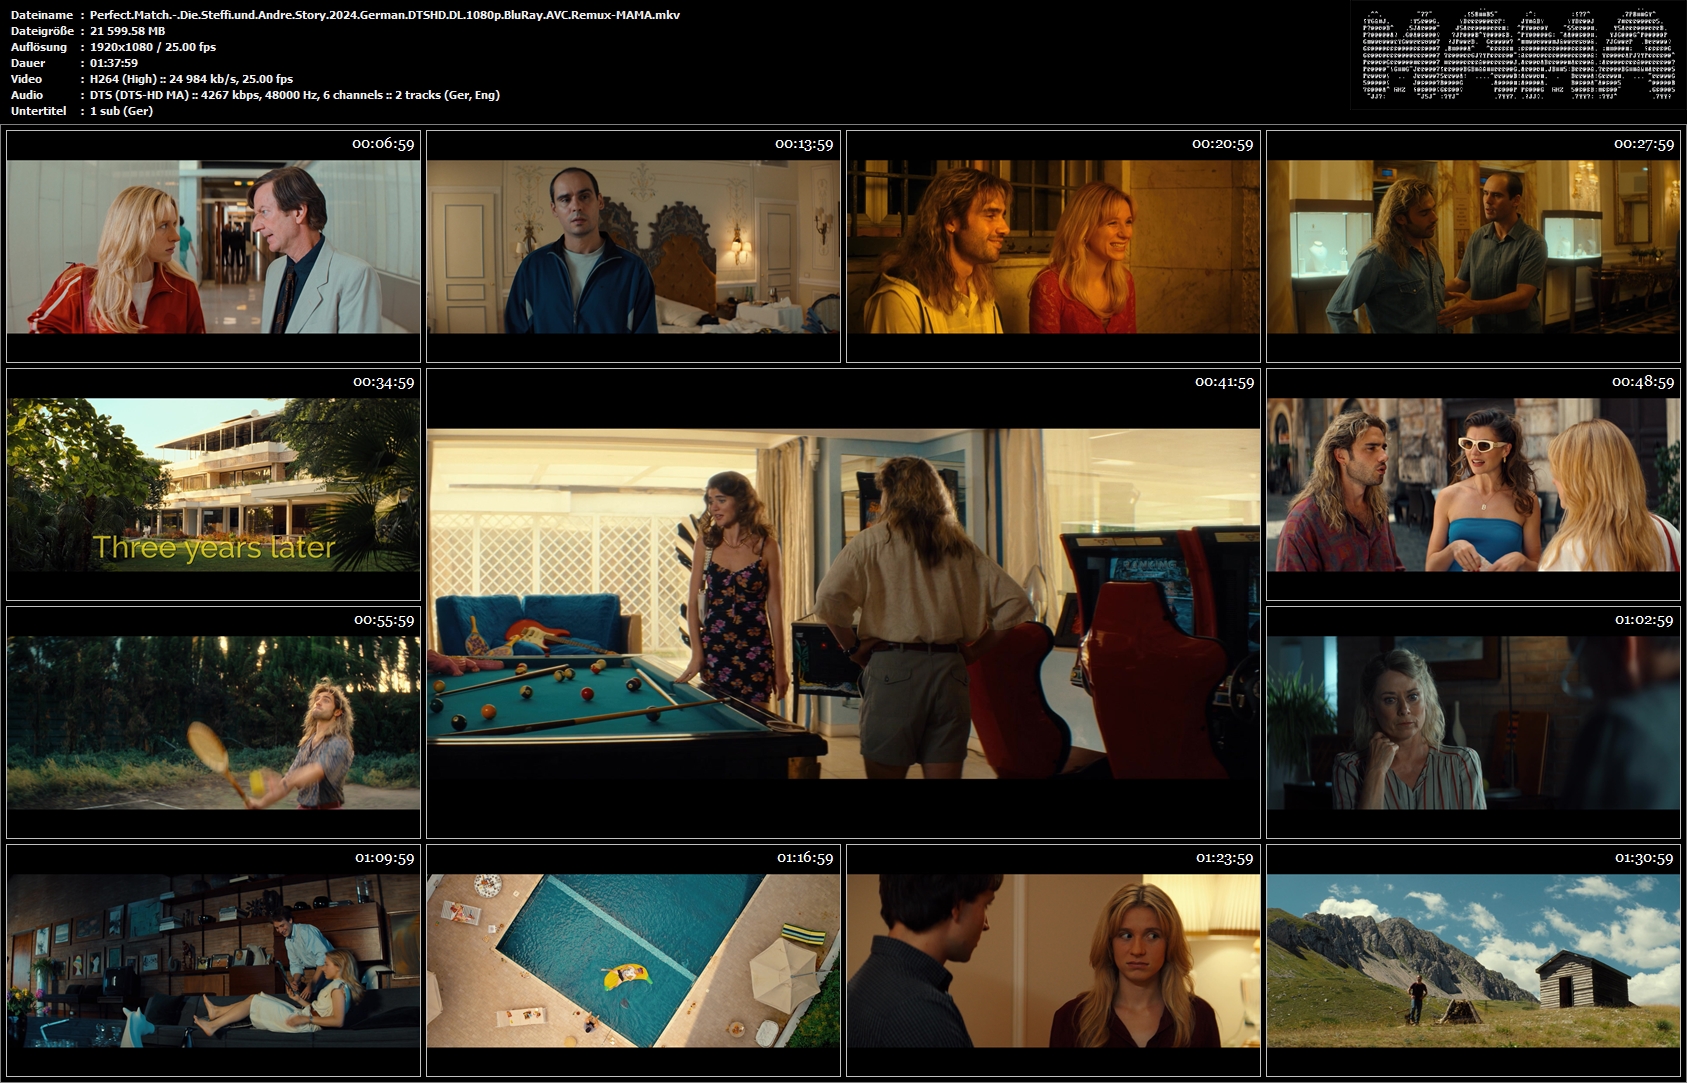Click the 'Video' label
The width and height of the screenshot is (1687, 1083).
(x=27, y=79)
